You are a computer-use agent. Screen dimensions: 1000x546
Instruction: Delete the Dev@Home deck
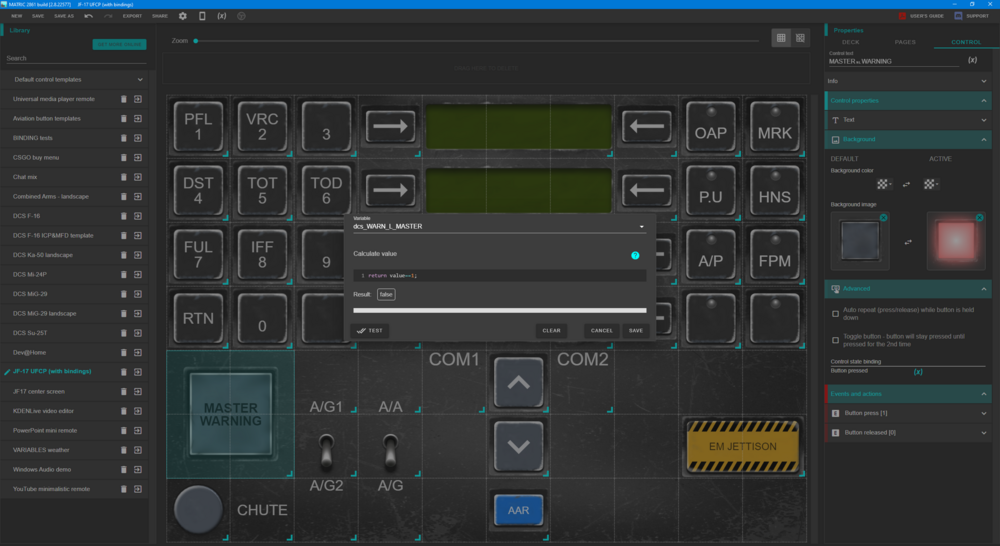(x=124, y=353)
